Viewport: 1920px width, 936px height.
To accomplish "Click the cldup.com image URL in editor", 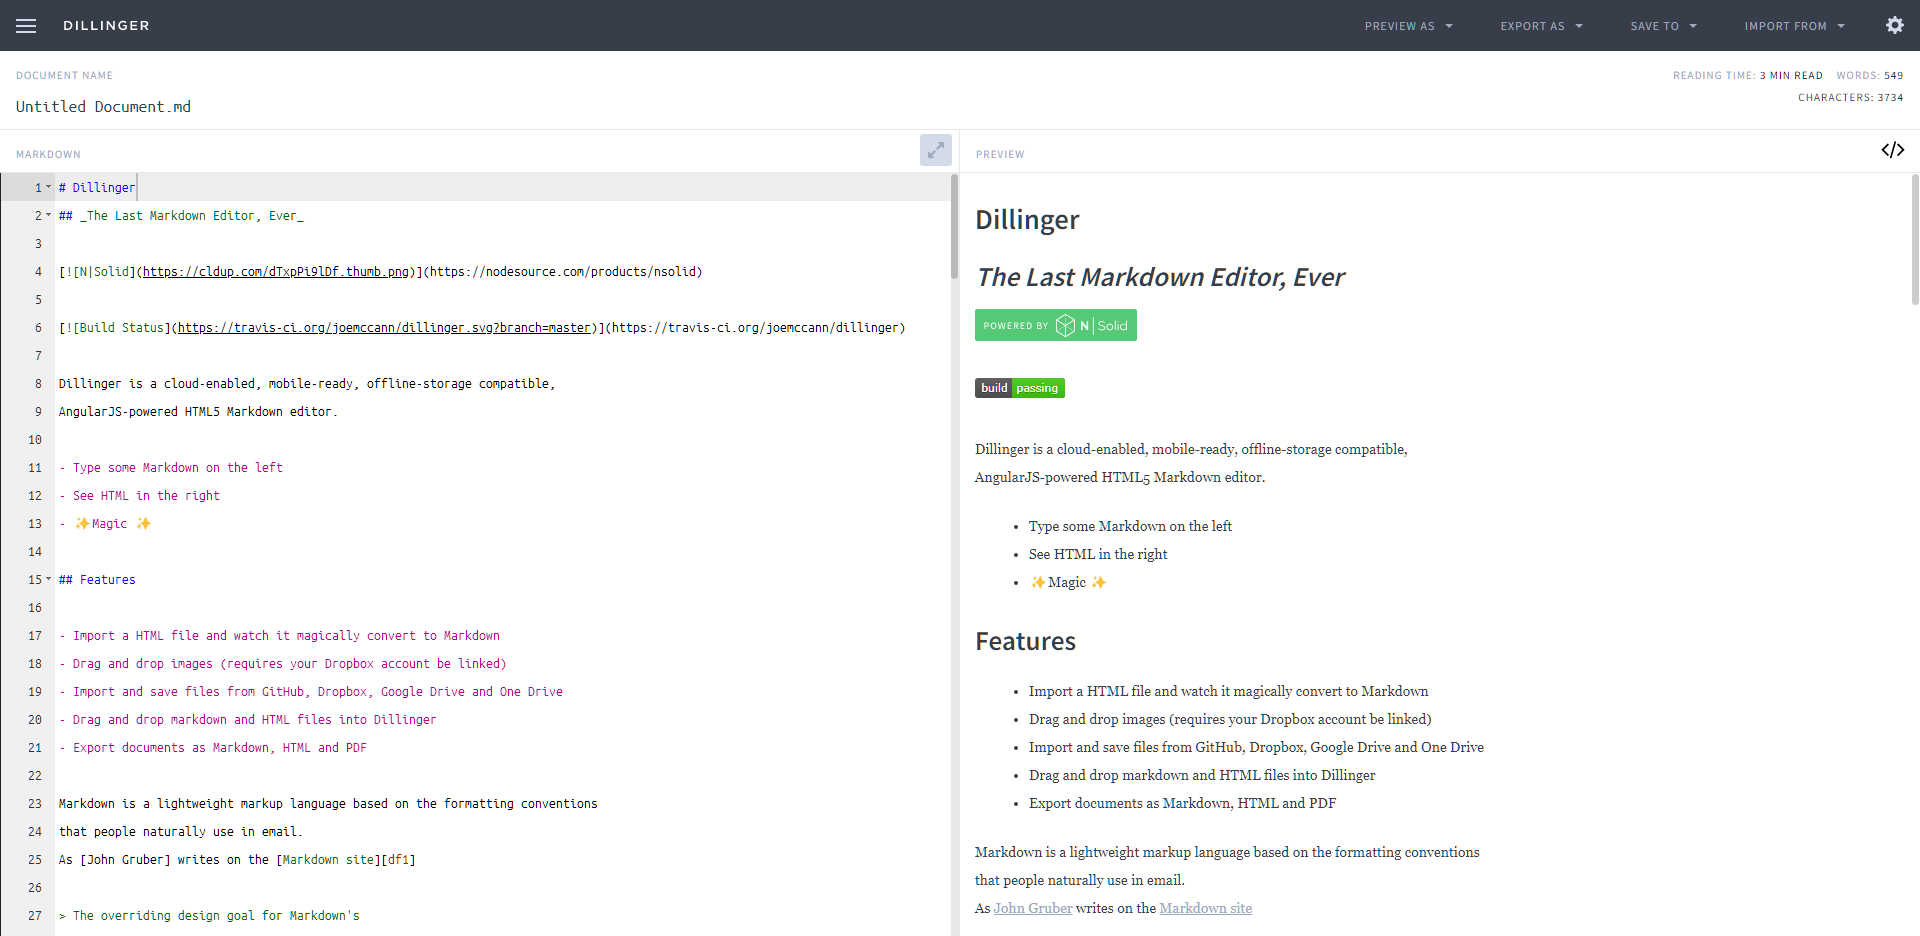I will point(276,271).
